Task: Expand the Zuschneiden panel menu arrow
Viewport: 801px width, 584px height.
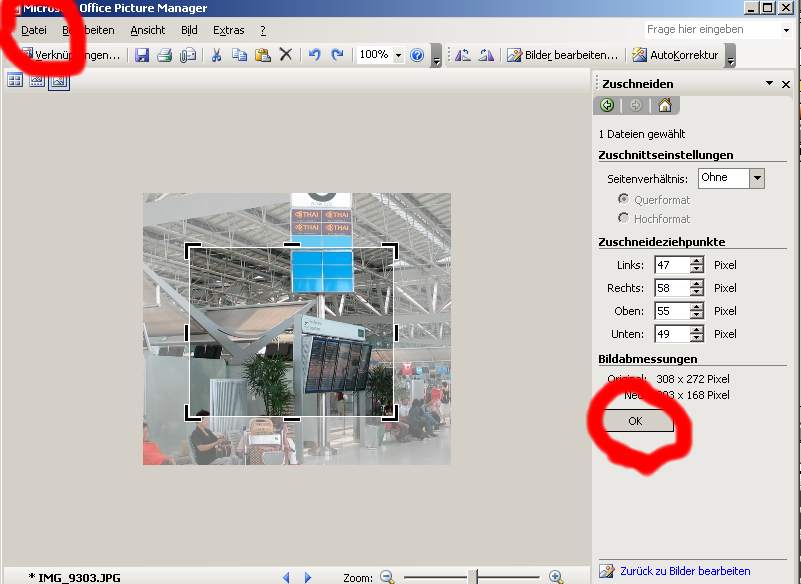Action: tap(769, 84)
